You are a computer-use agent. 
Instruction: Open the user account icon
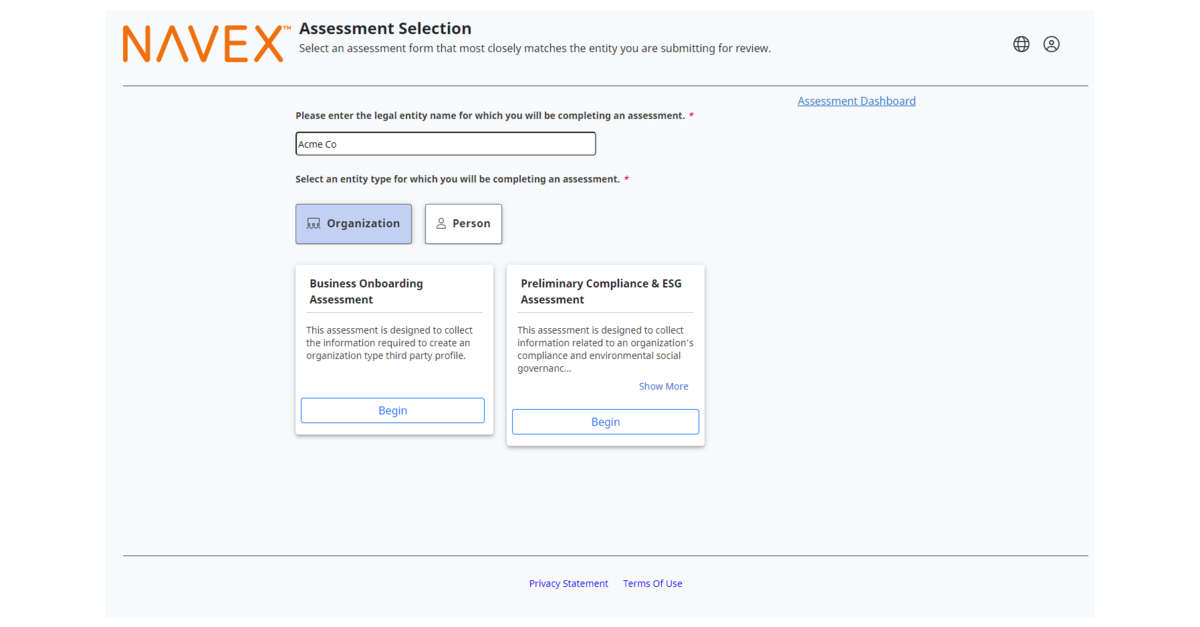(1051, 44)
